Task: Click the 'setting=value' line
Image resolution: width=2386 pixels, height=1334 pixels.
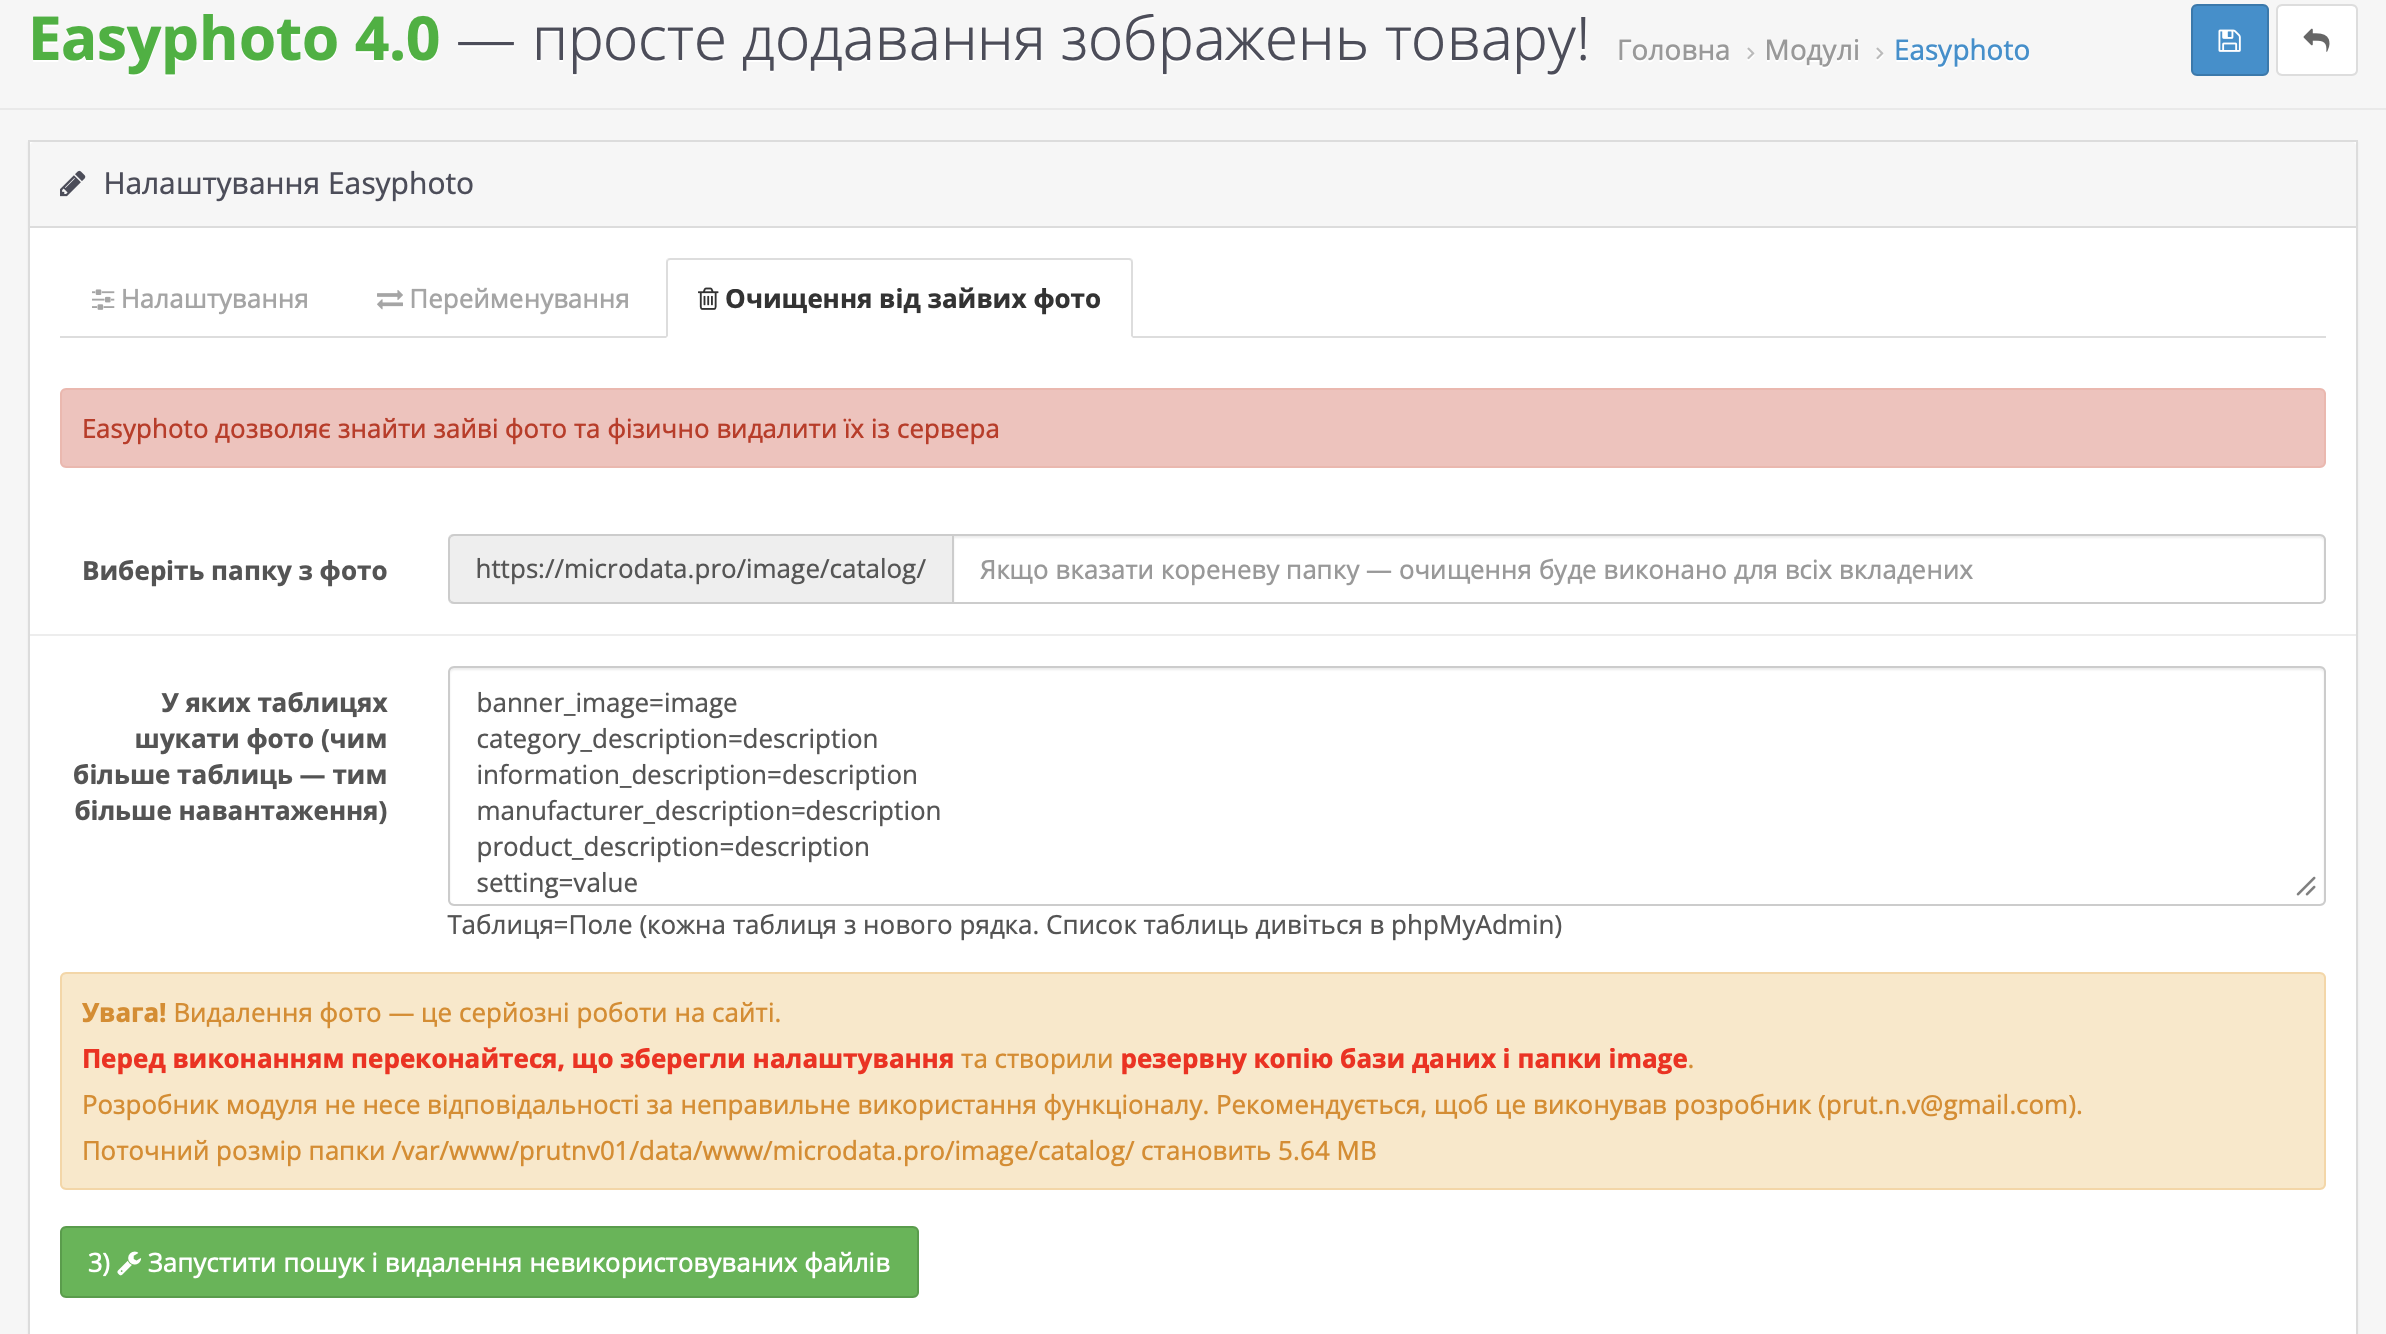Action: [x=557, y=883]
